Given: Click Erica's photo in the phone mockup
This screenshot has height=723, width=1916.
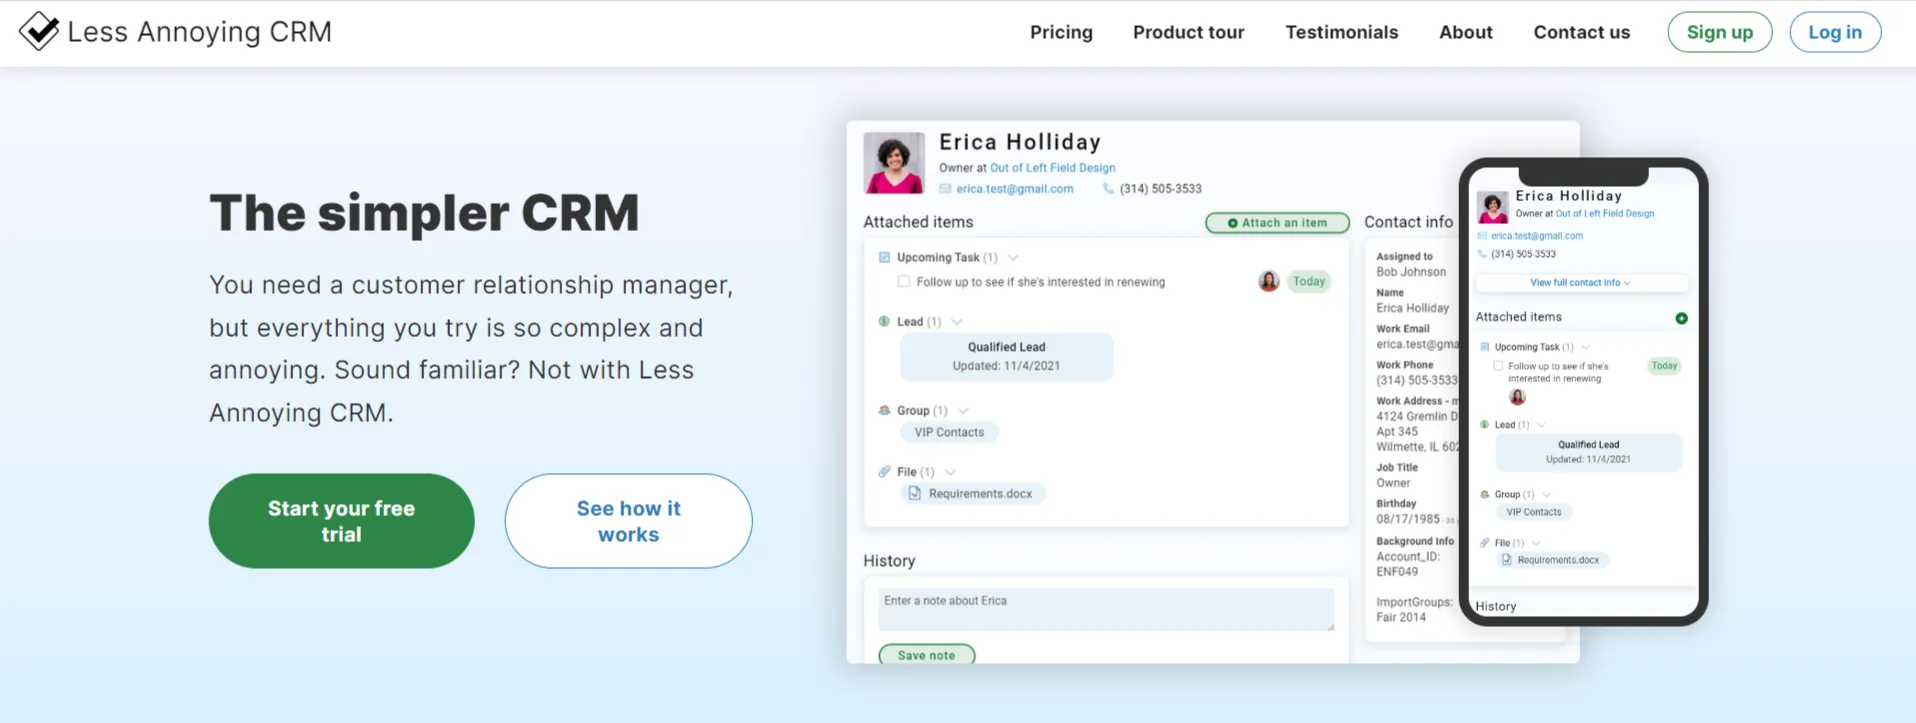Looking at the screenshot, I should (1492, 208).
